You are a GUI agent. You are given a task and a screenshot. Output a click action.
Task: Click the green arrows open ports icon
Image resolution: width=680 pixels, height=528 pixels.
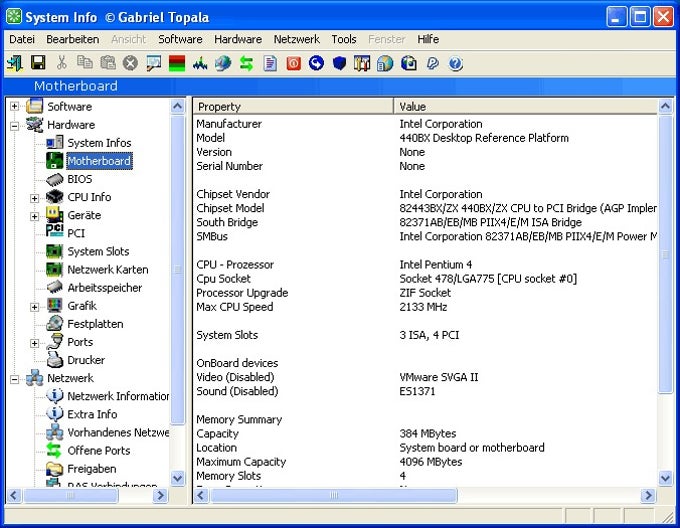click(246, 63)
